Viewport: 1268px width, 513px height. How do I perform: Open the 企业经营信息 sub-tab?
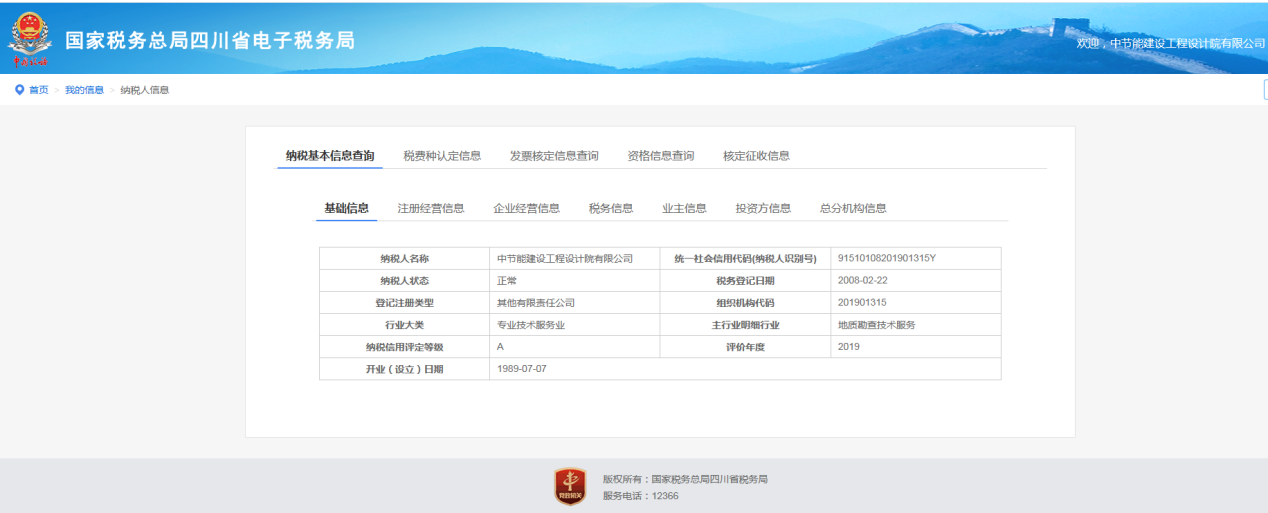(x=526, y=208)
